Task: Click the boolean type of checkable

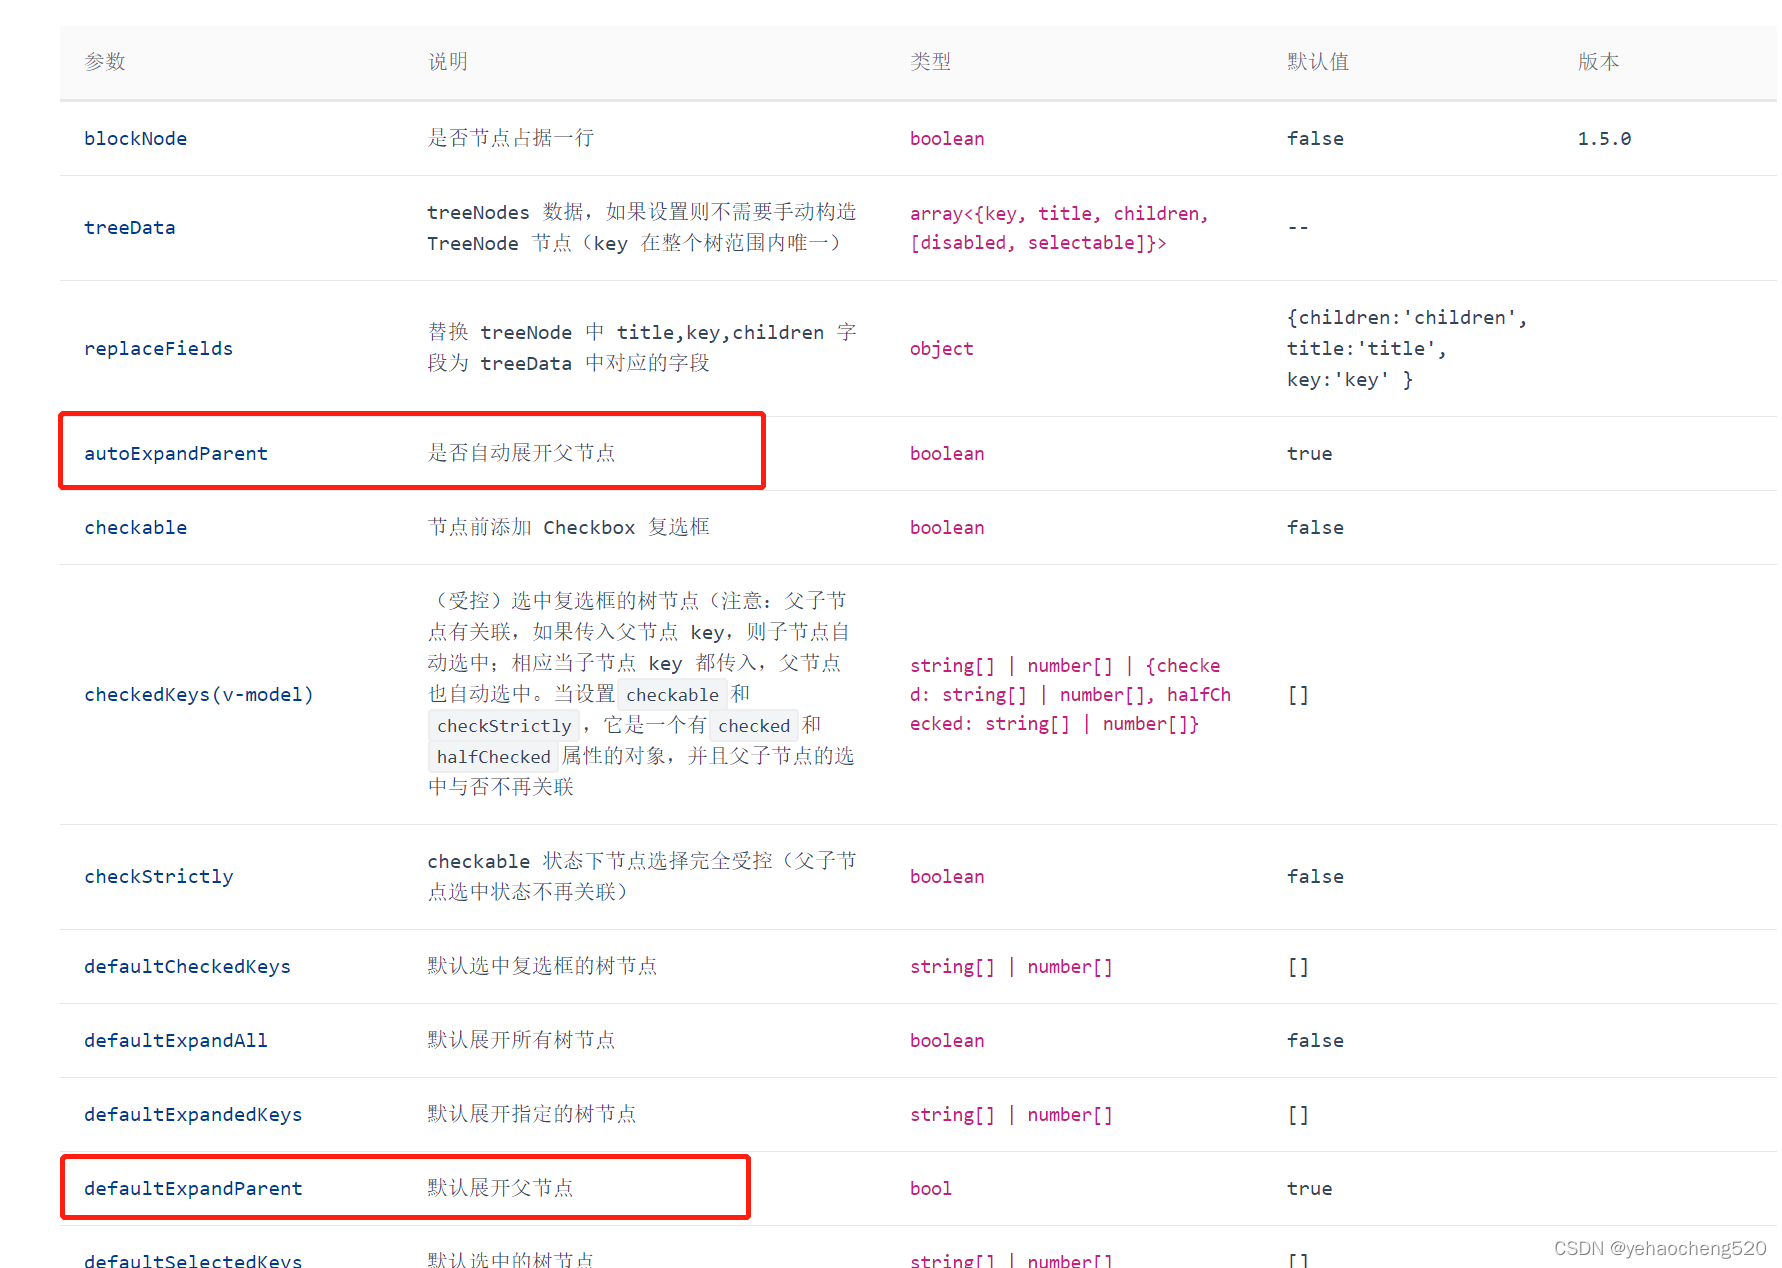Action: [x=947, y=527]
